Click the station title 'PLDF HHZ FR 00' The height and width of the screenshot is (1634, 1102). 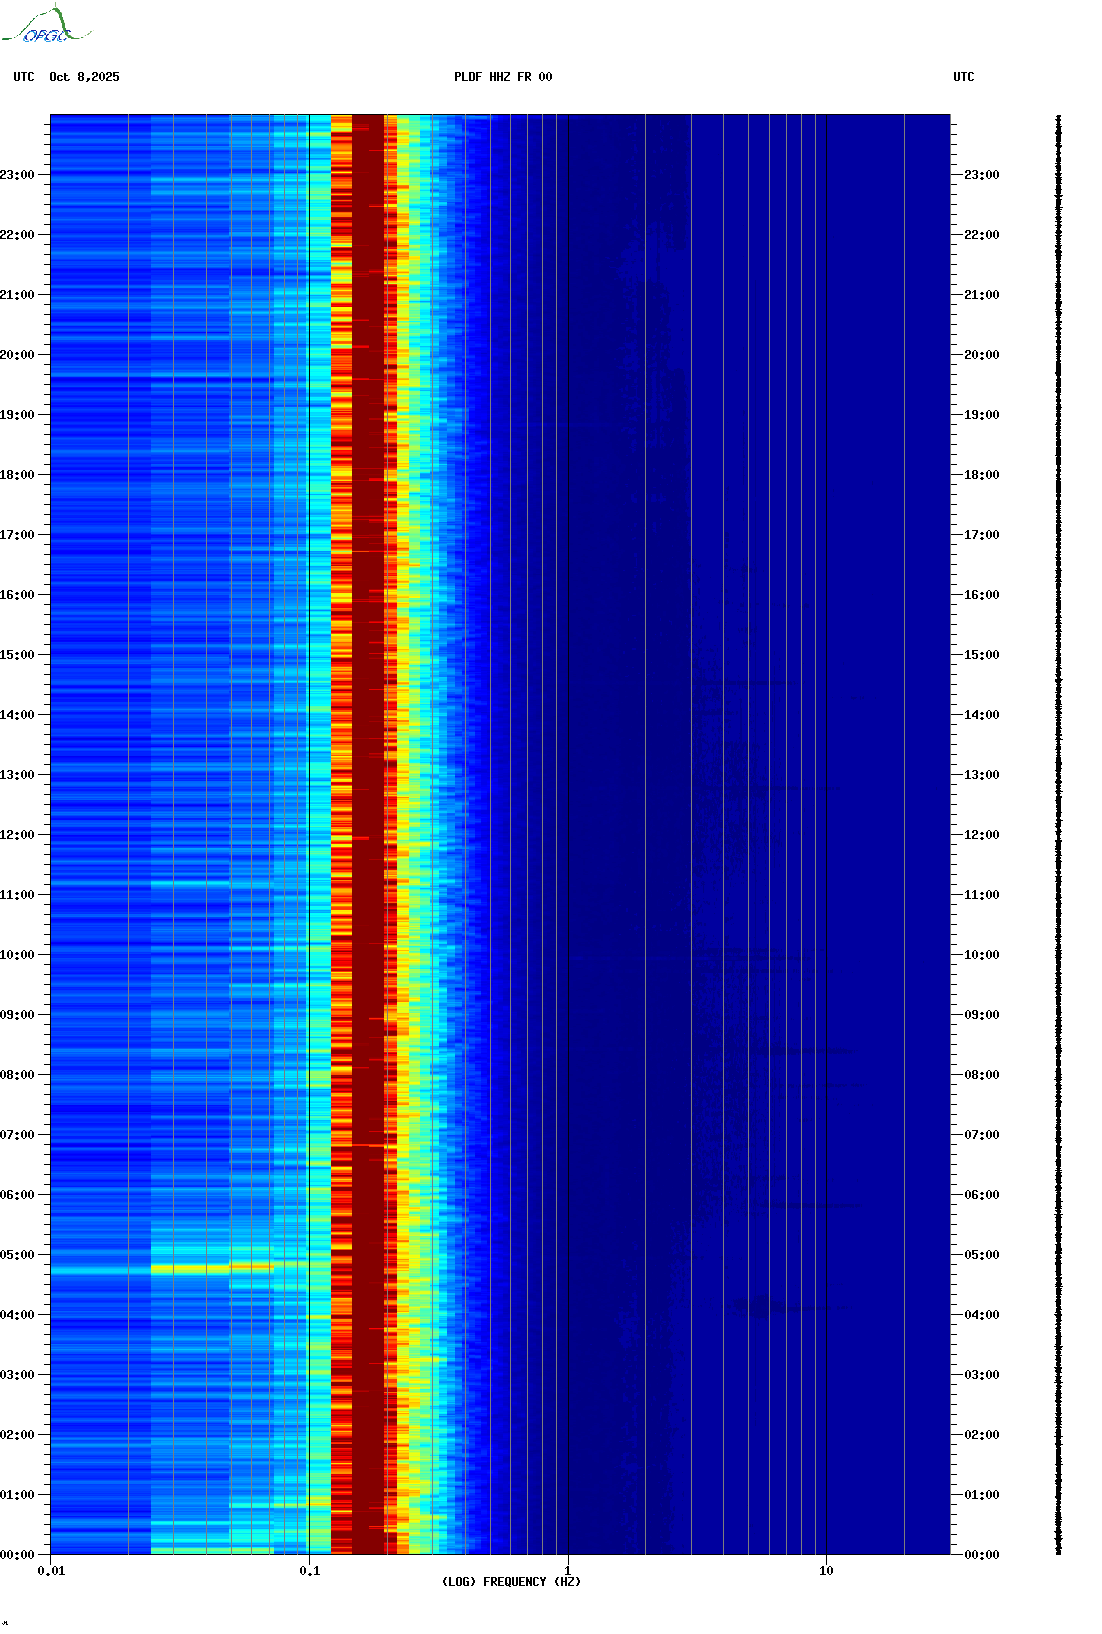pos(503,77)
